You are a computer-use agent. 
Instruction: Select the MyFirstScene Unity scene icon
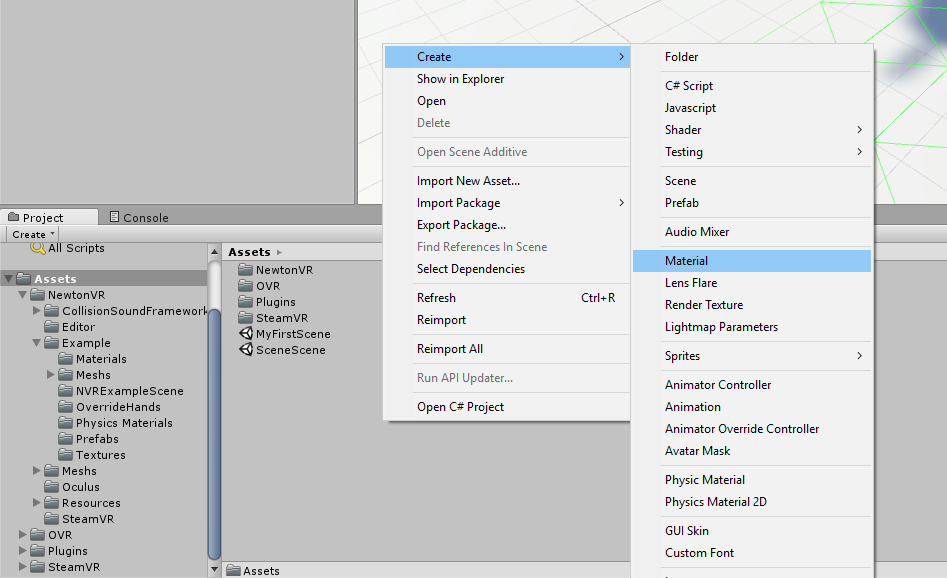coord(245,333)
